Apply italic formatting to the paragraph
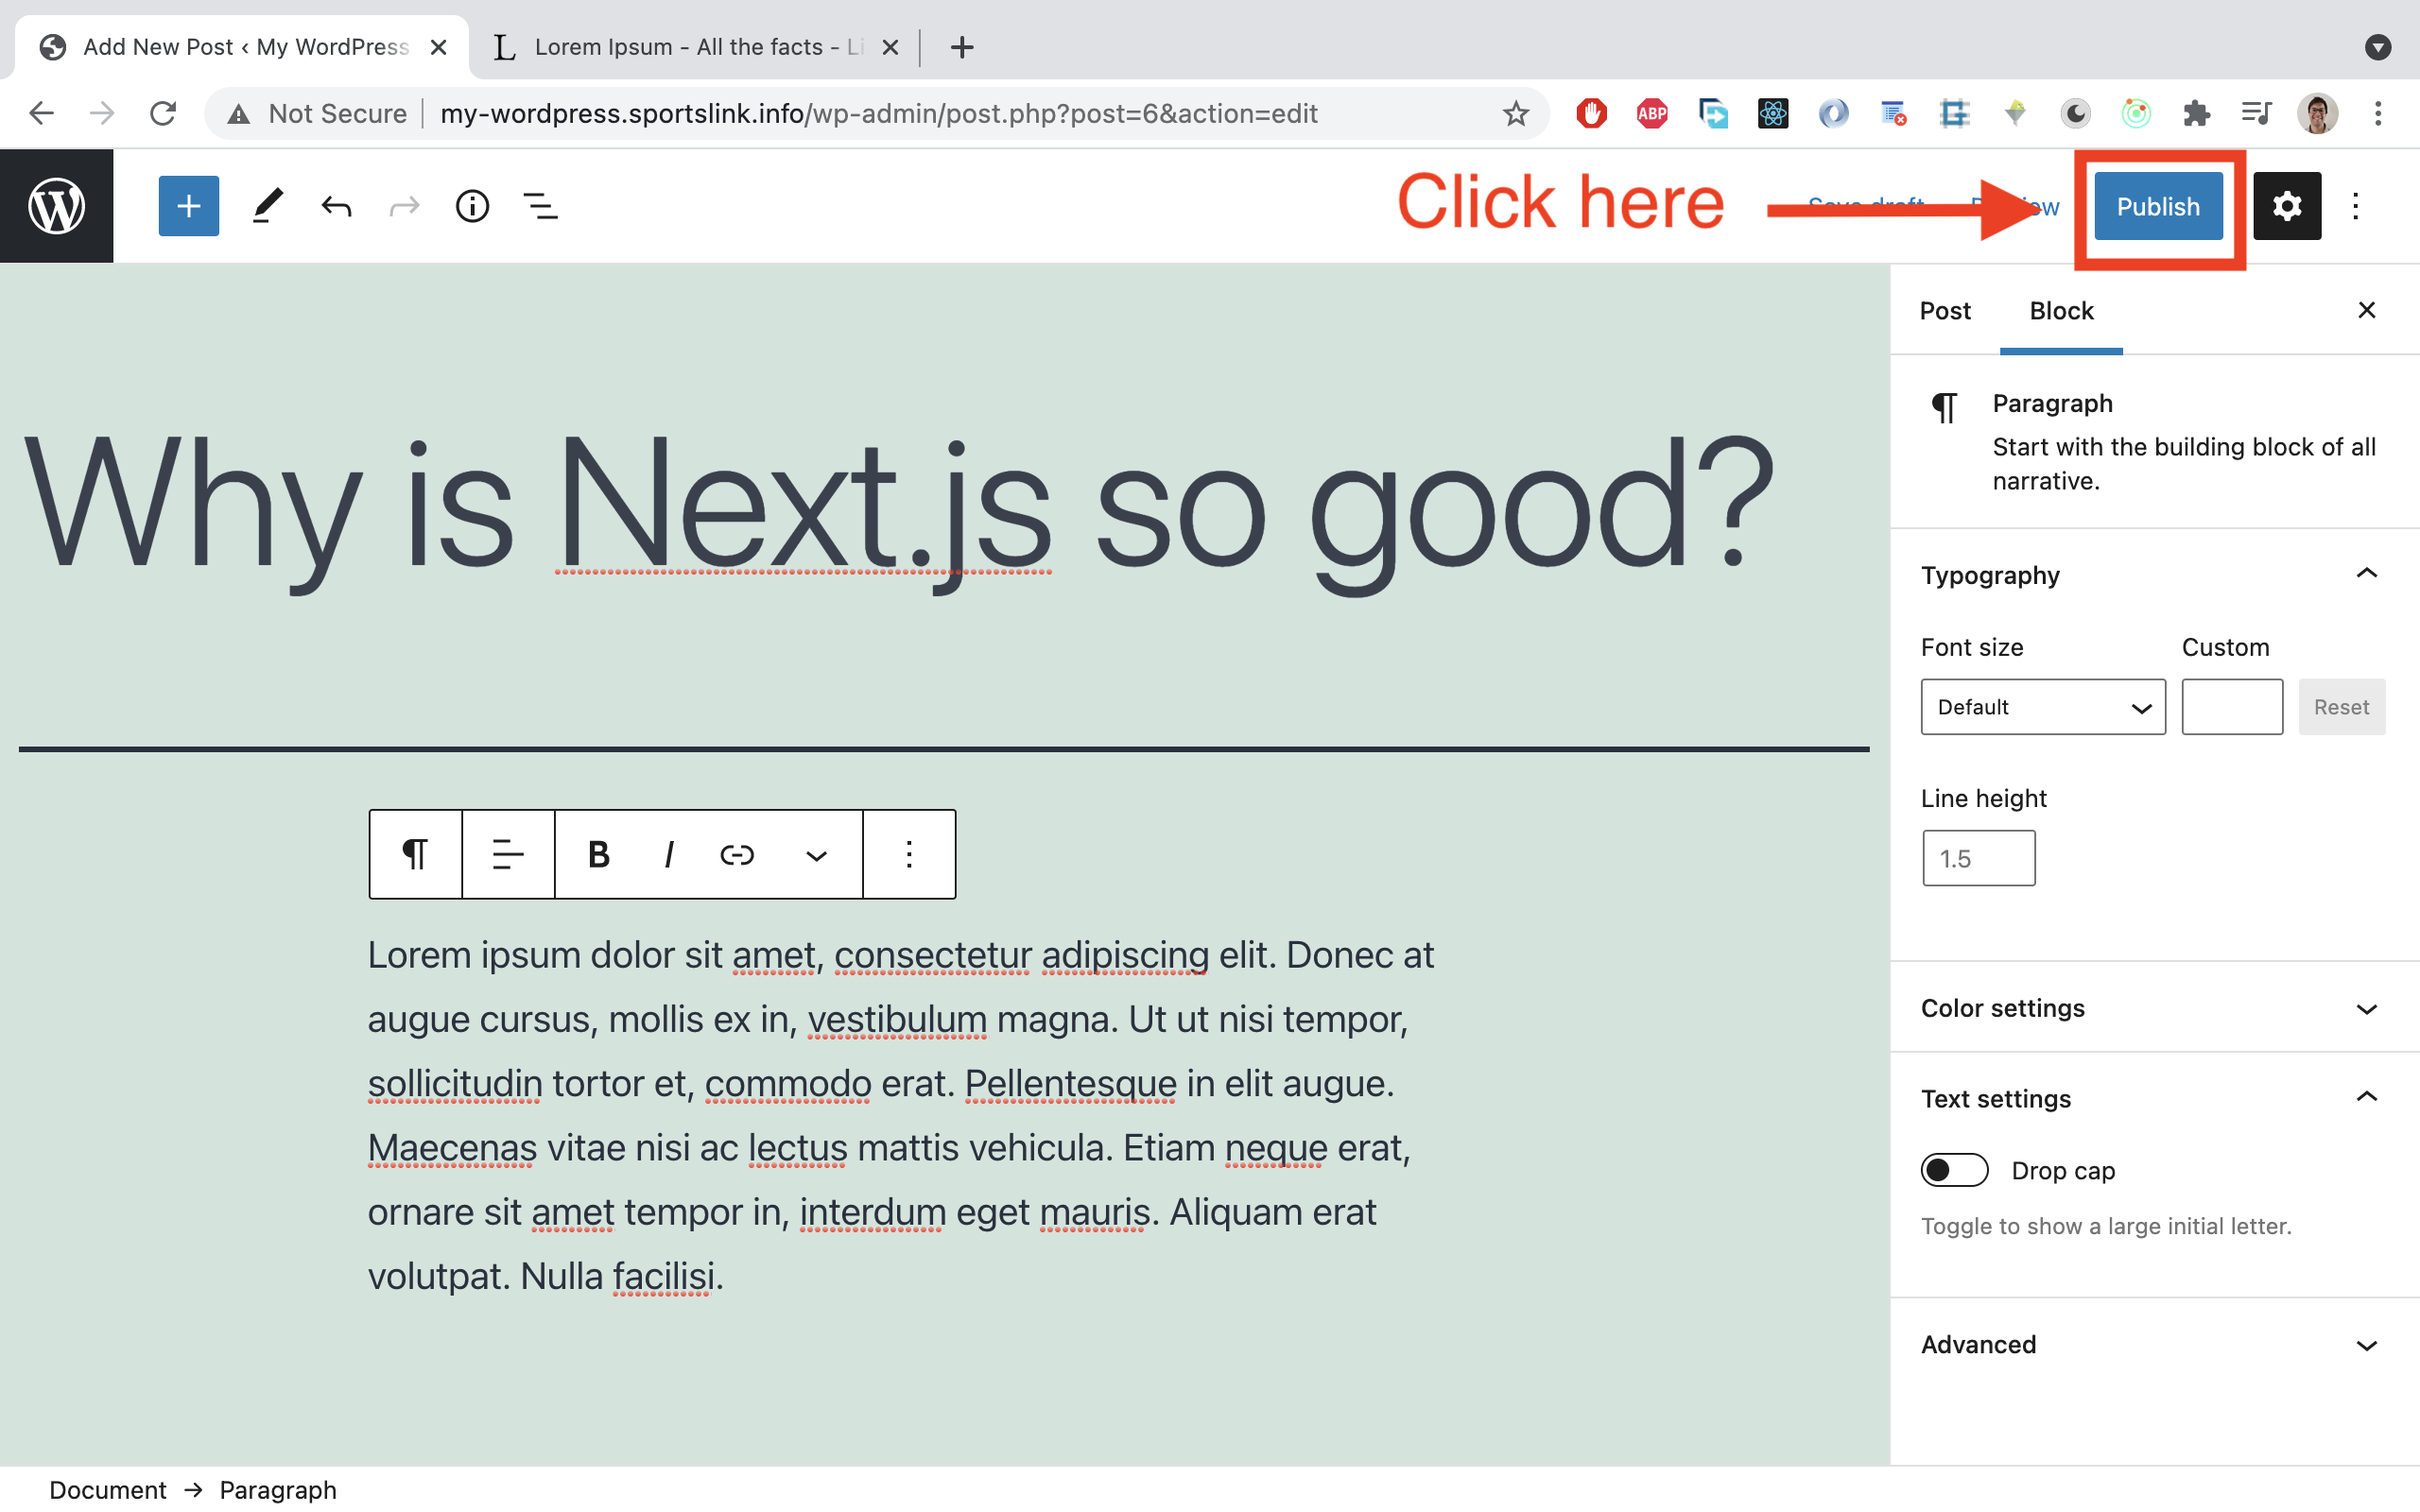Image resolution: width=2420 pixels, height=1512 pixels. tap(667, 854)
